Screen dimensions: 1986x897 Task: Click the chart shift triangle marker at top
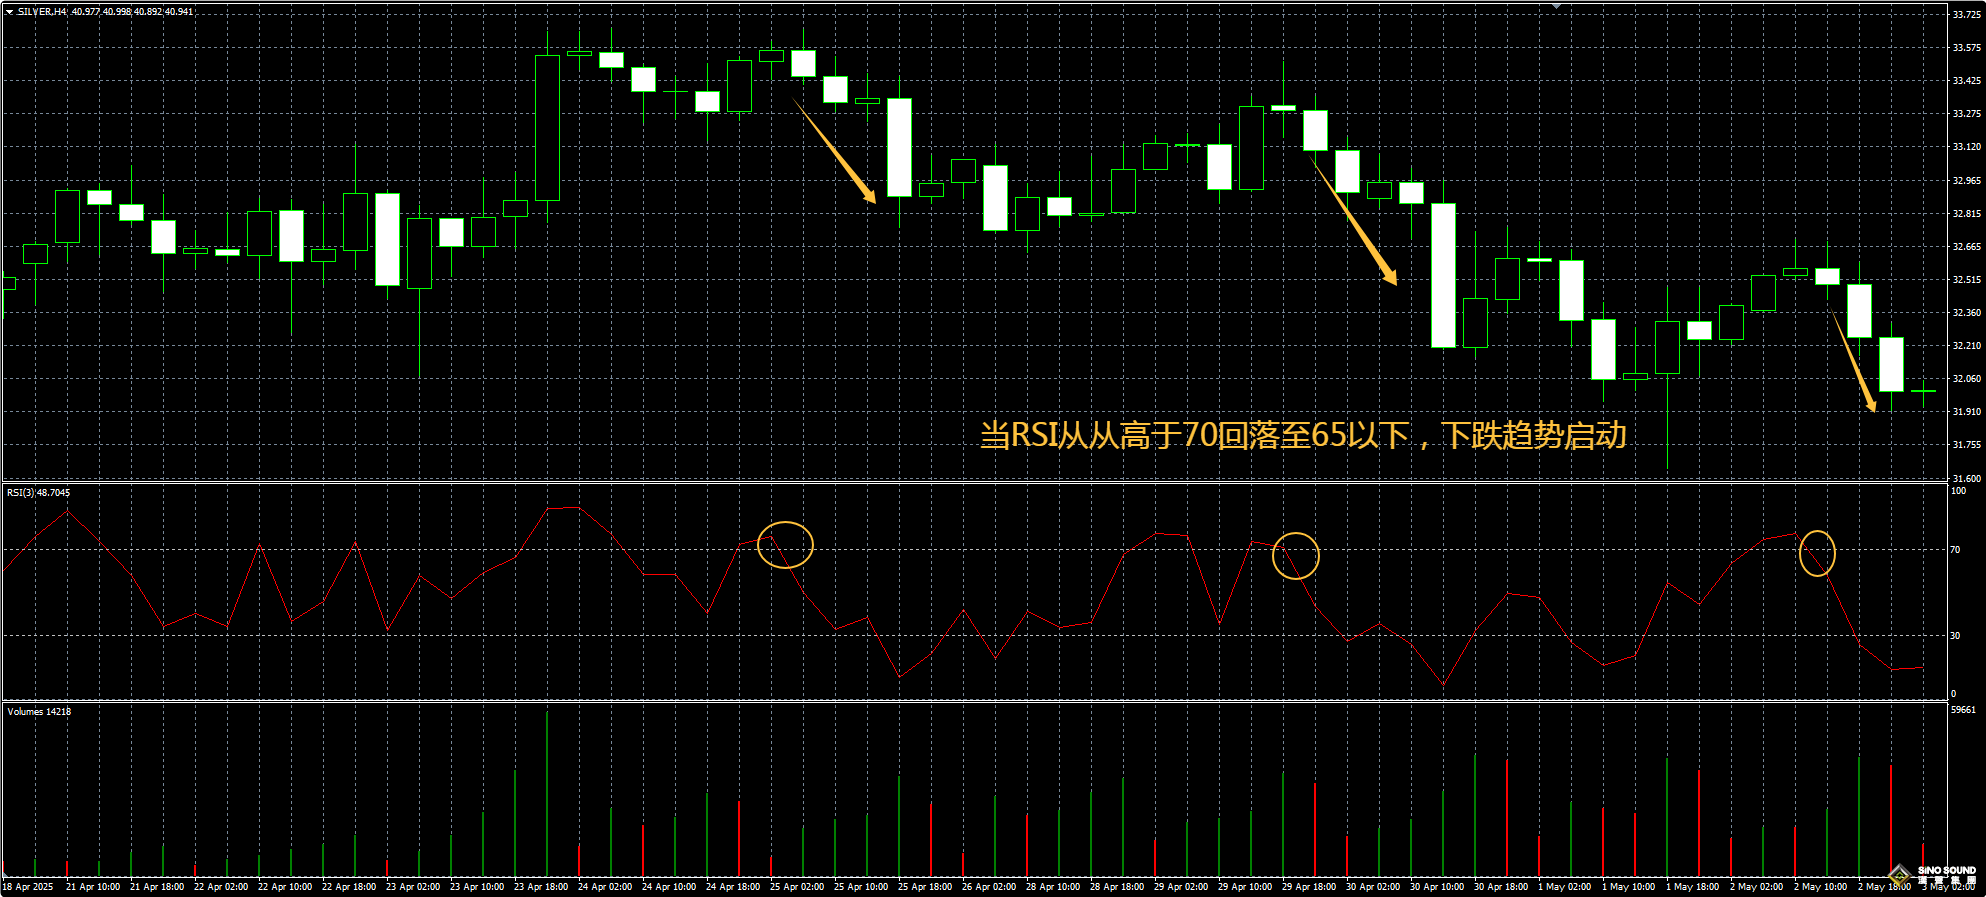tap(1556, 6)
